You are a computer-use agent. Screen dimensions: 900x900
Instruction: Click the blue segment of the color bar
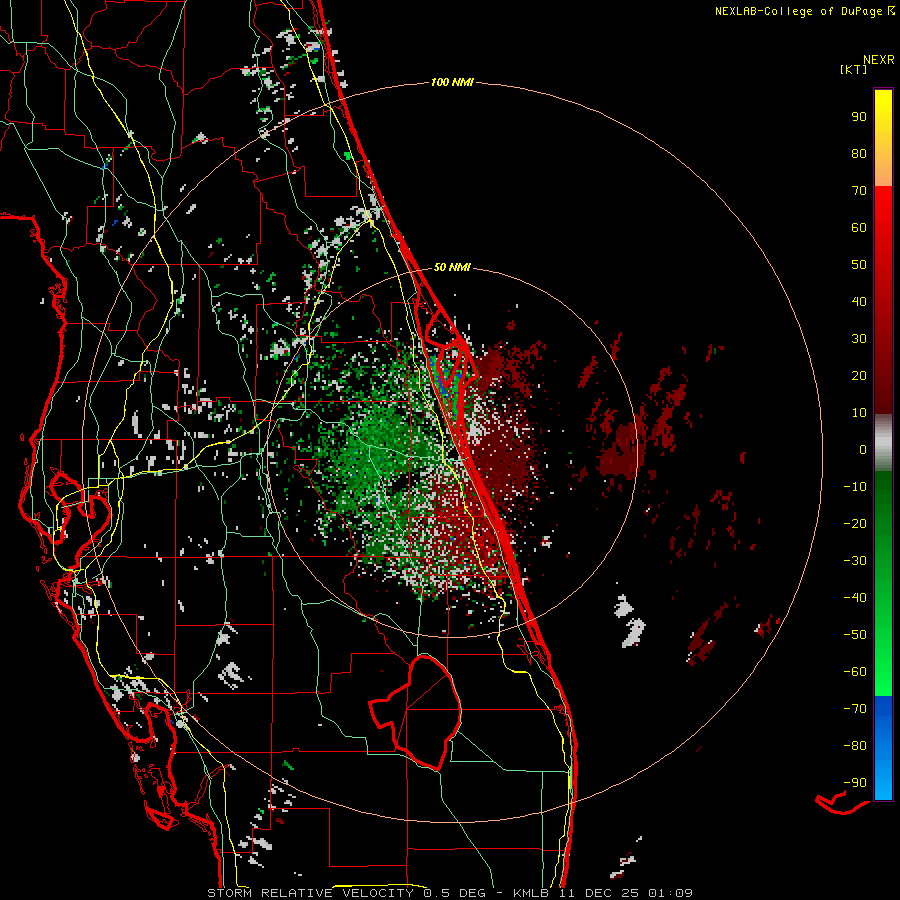[x=883, y=747]
